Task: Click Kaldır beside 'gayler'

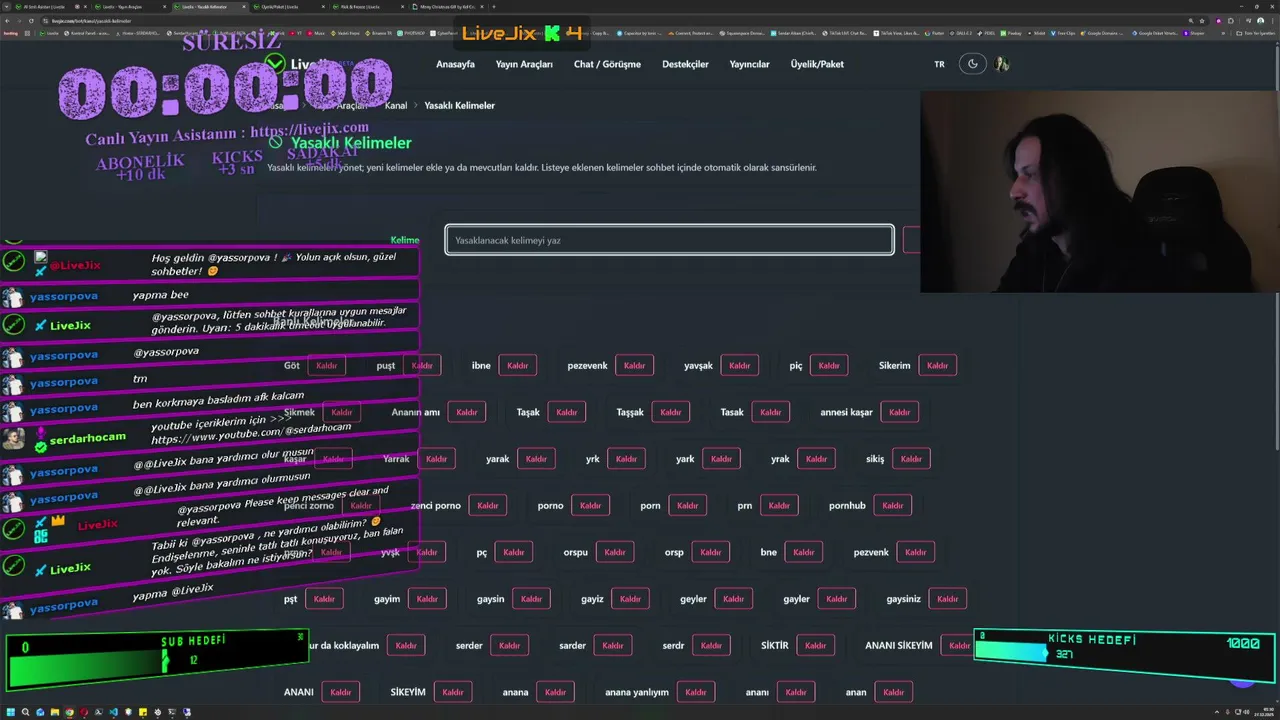Action: (x=836, y=599)
